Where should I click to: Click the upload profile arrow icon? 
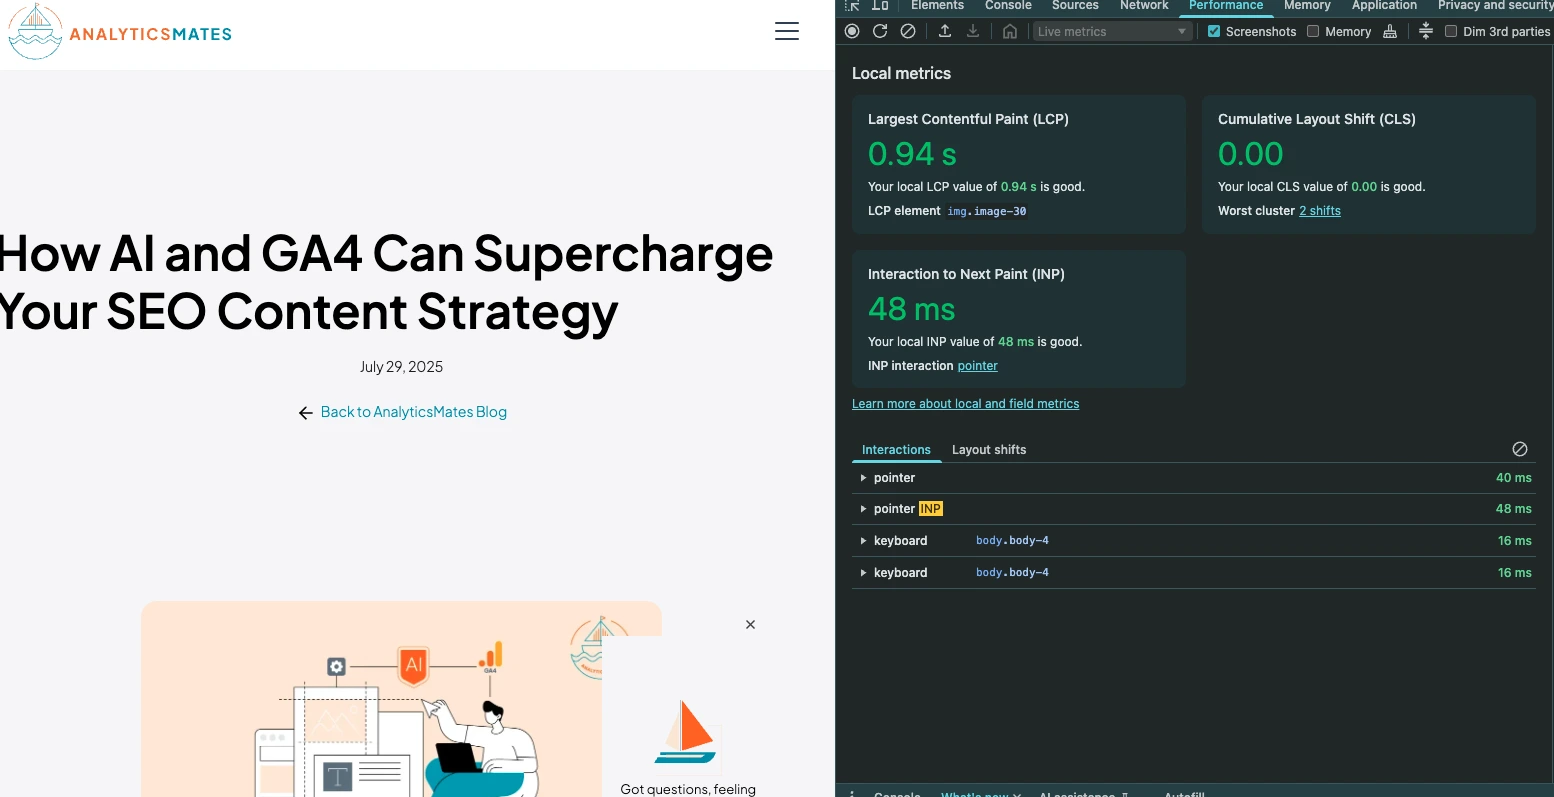[945, 31]
